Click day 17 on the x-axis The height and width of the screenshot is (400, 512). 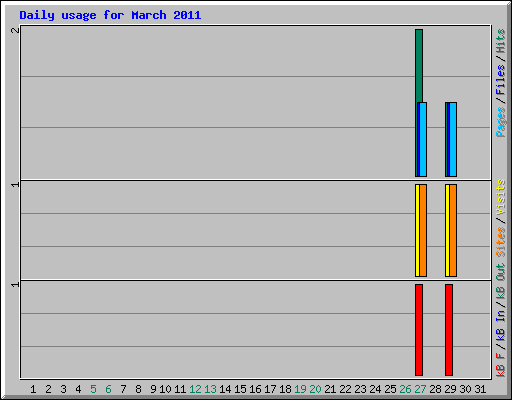coord(270,389)
